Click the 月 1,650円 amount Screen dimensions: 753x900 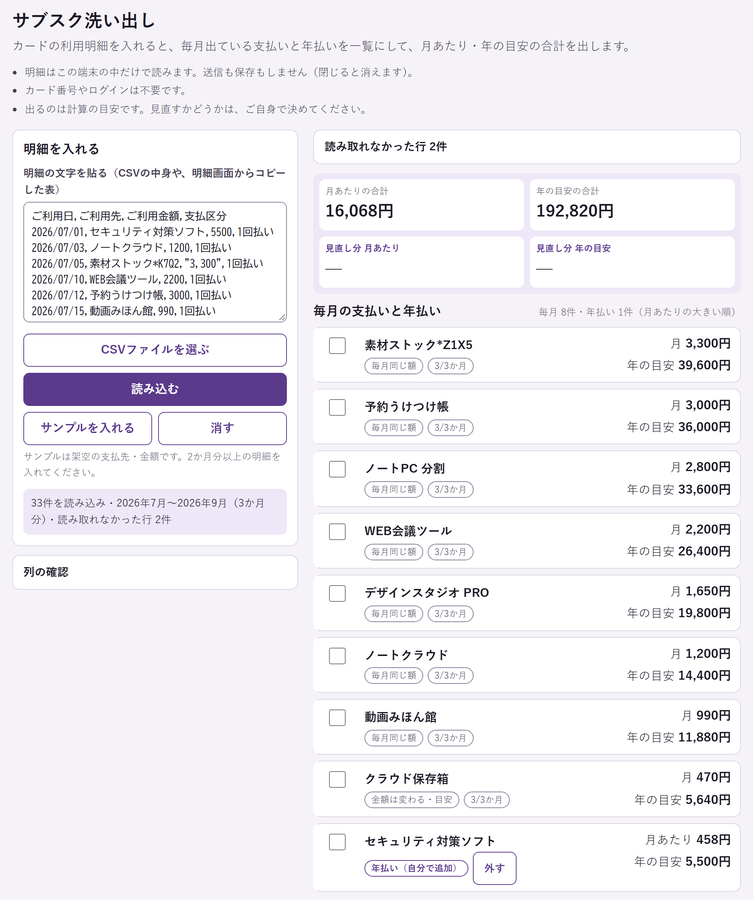[x=700, y=591]
